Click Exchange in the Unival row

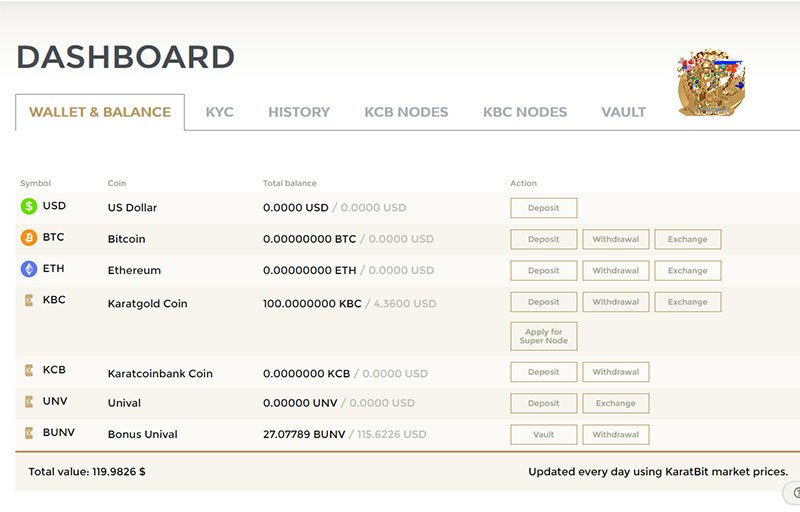[x=616, y=403]
